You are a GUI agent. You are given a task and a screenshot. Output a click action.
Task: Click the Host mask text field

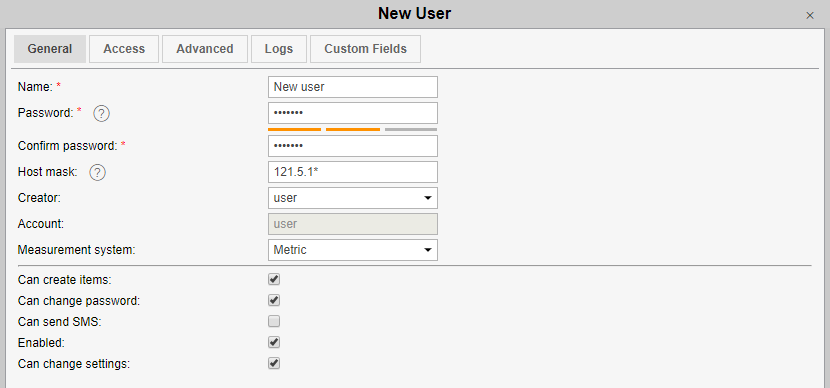[353, 172]
